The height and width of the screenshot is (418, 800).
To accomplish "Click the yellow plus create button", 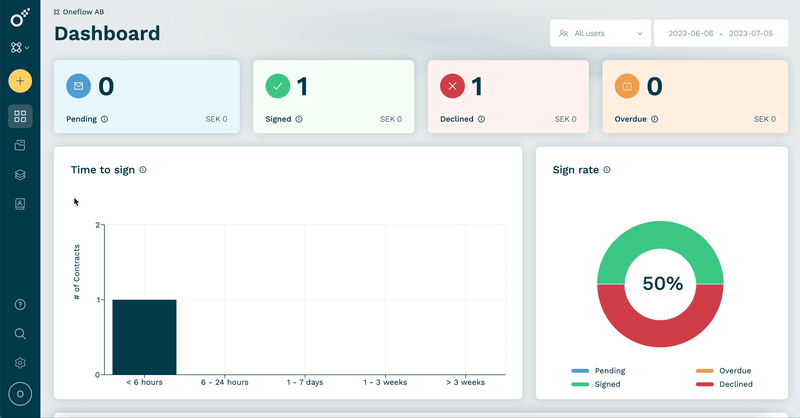I will [x=20, y=81].
